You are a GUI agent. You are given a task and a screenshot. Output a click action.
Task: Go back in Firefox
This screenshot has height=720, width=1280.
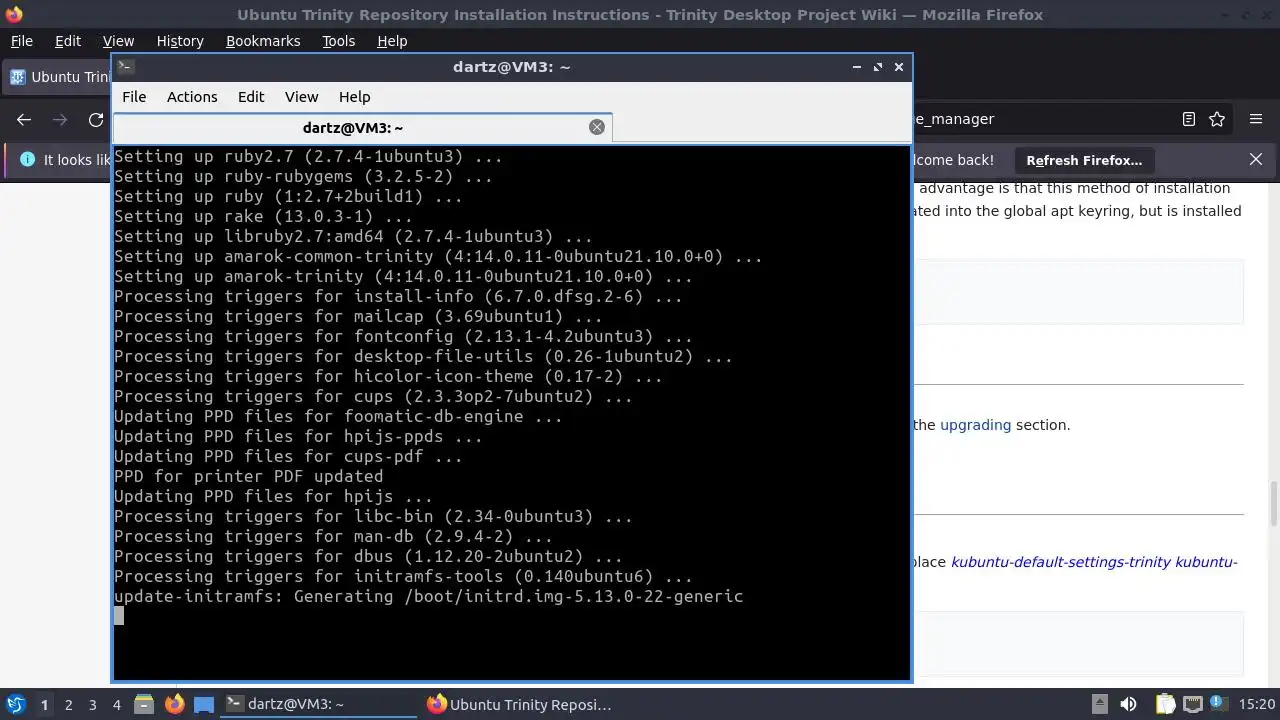(24, 119)
